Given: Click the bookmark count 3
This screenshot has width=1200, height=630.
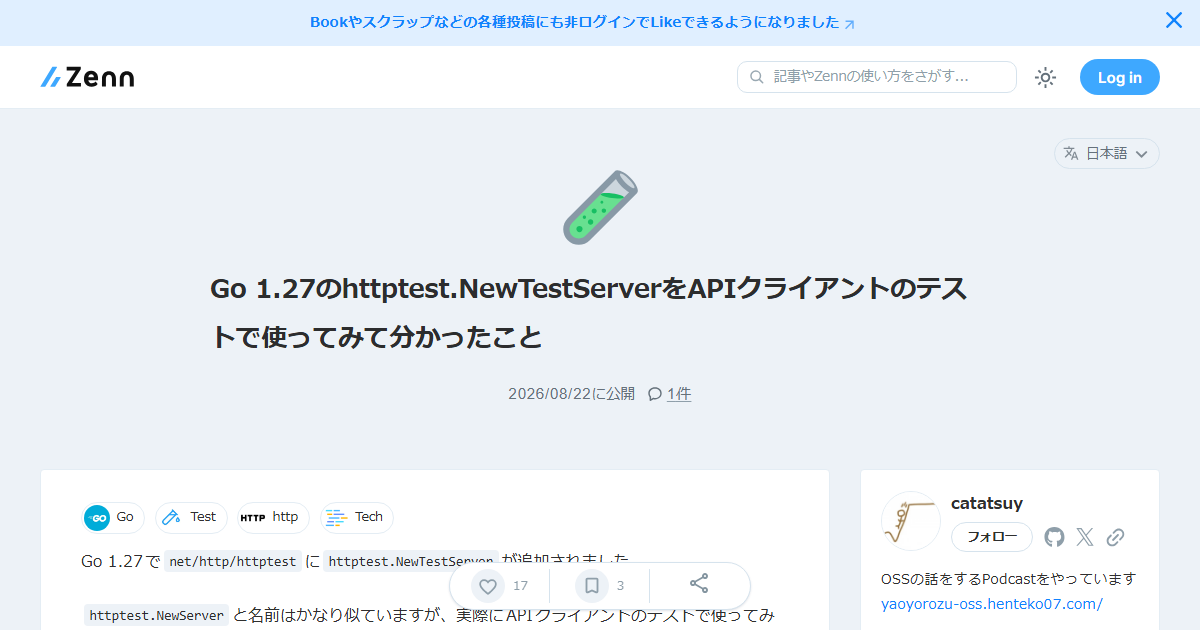Looking at the screenshot, I should click(620, 586).
